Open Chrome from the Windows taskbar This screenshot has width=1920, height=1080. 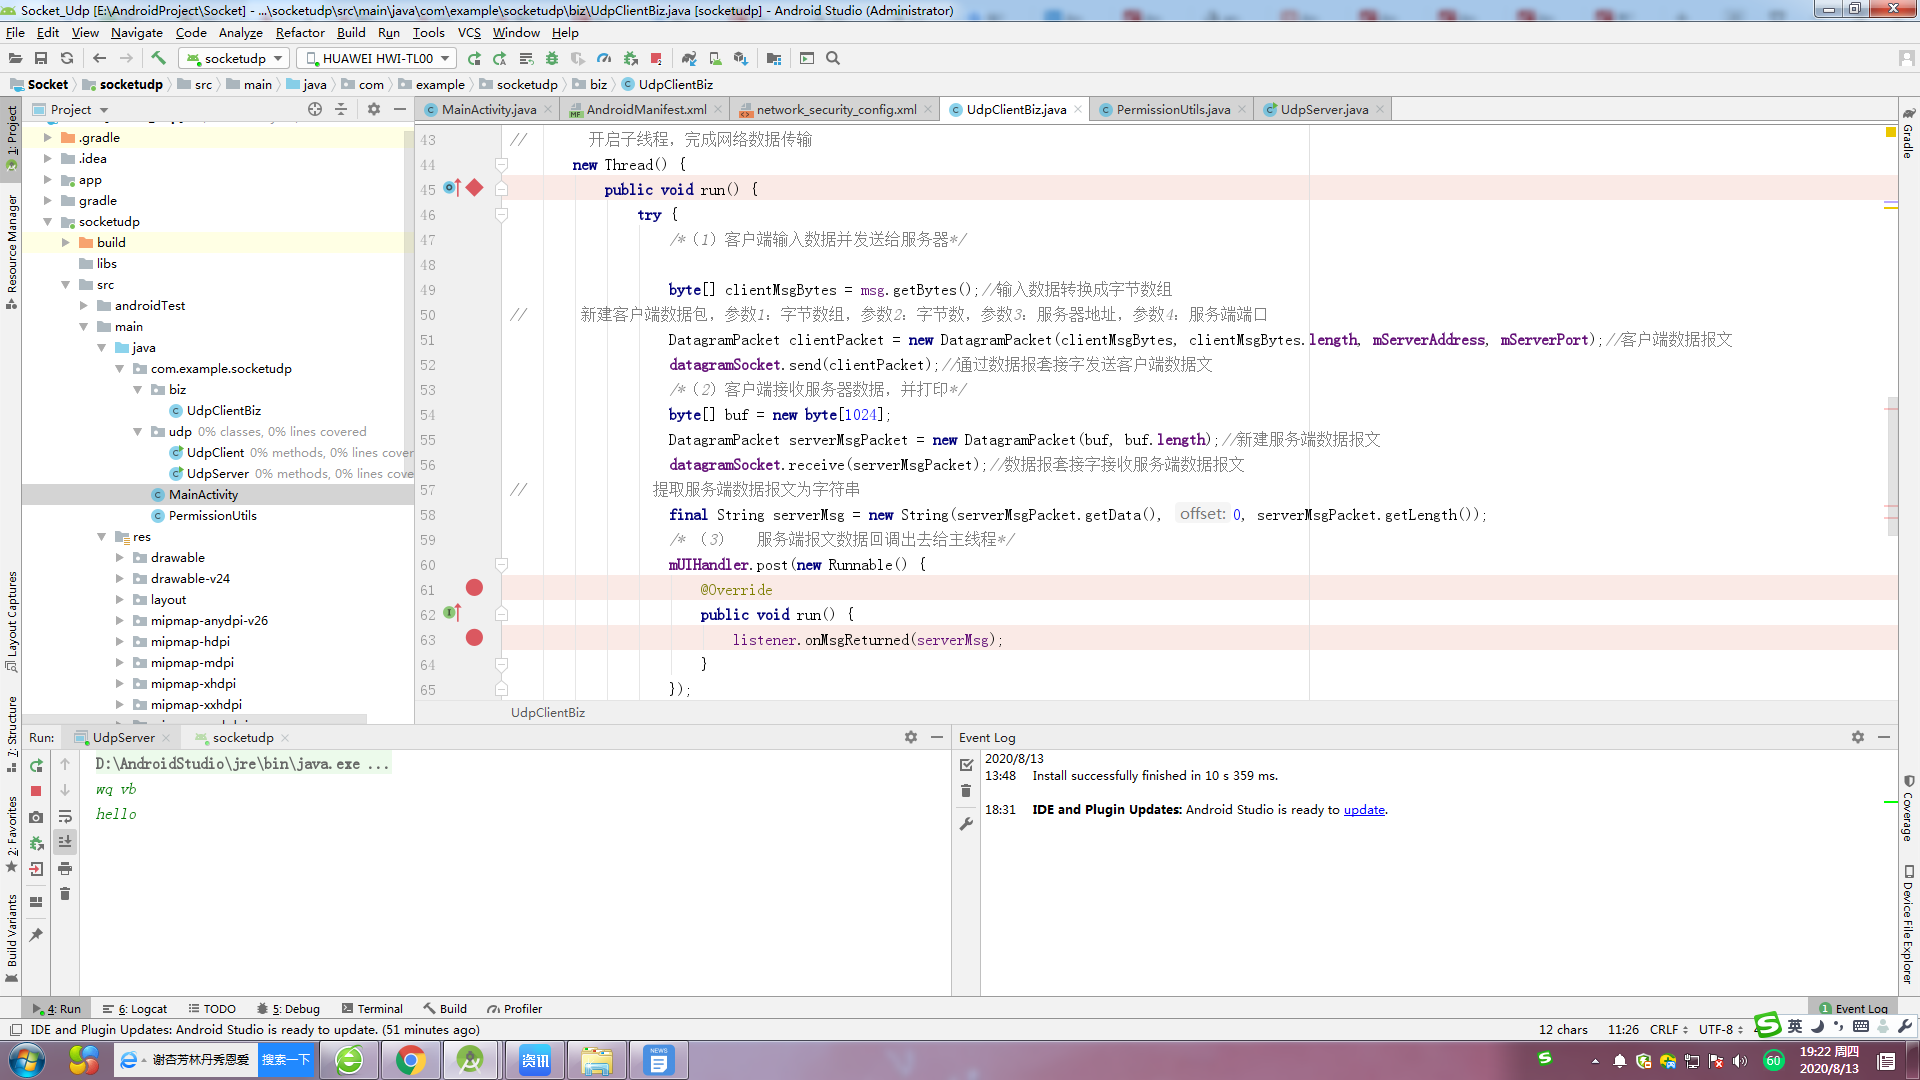[x=410, y=1060]
